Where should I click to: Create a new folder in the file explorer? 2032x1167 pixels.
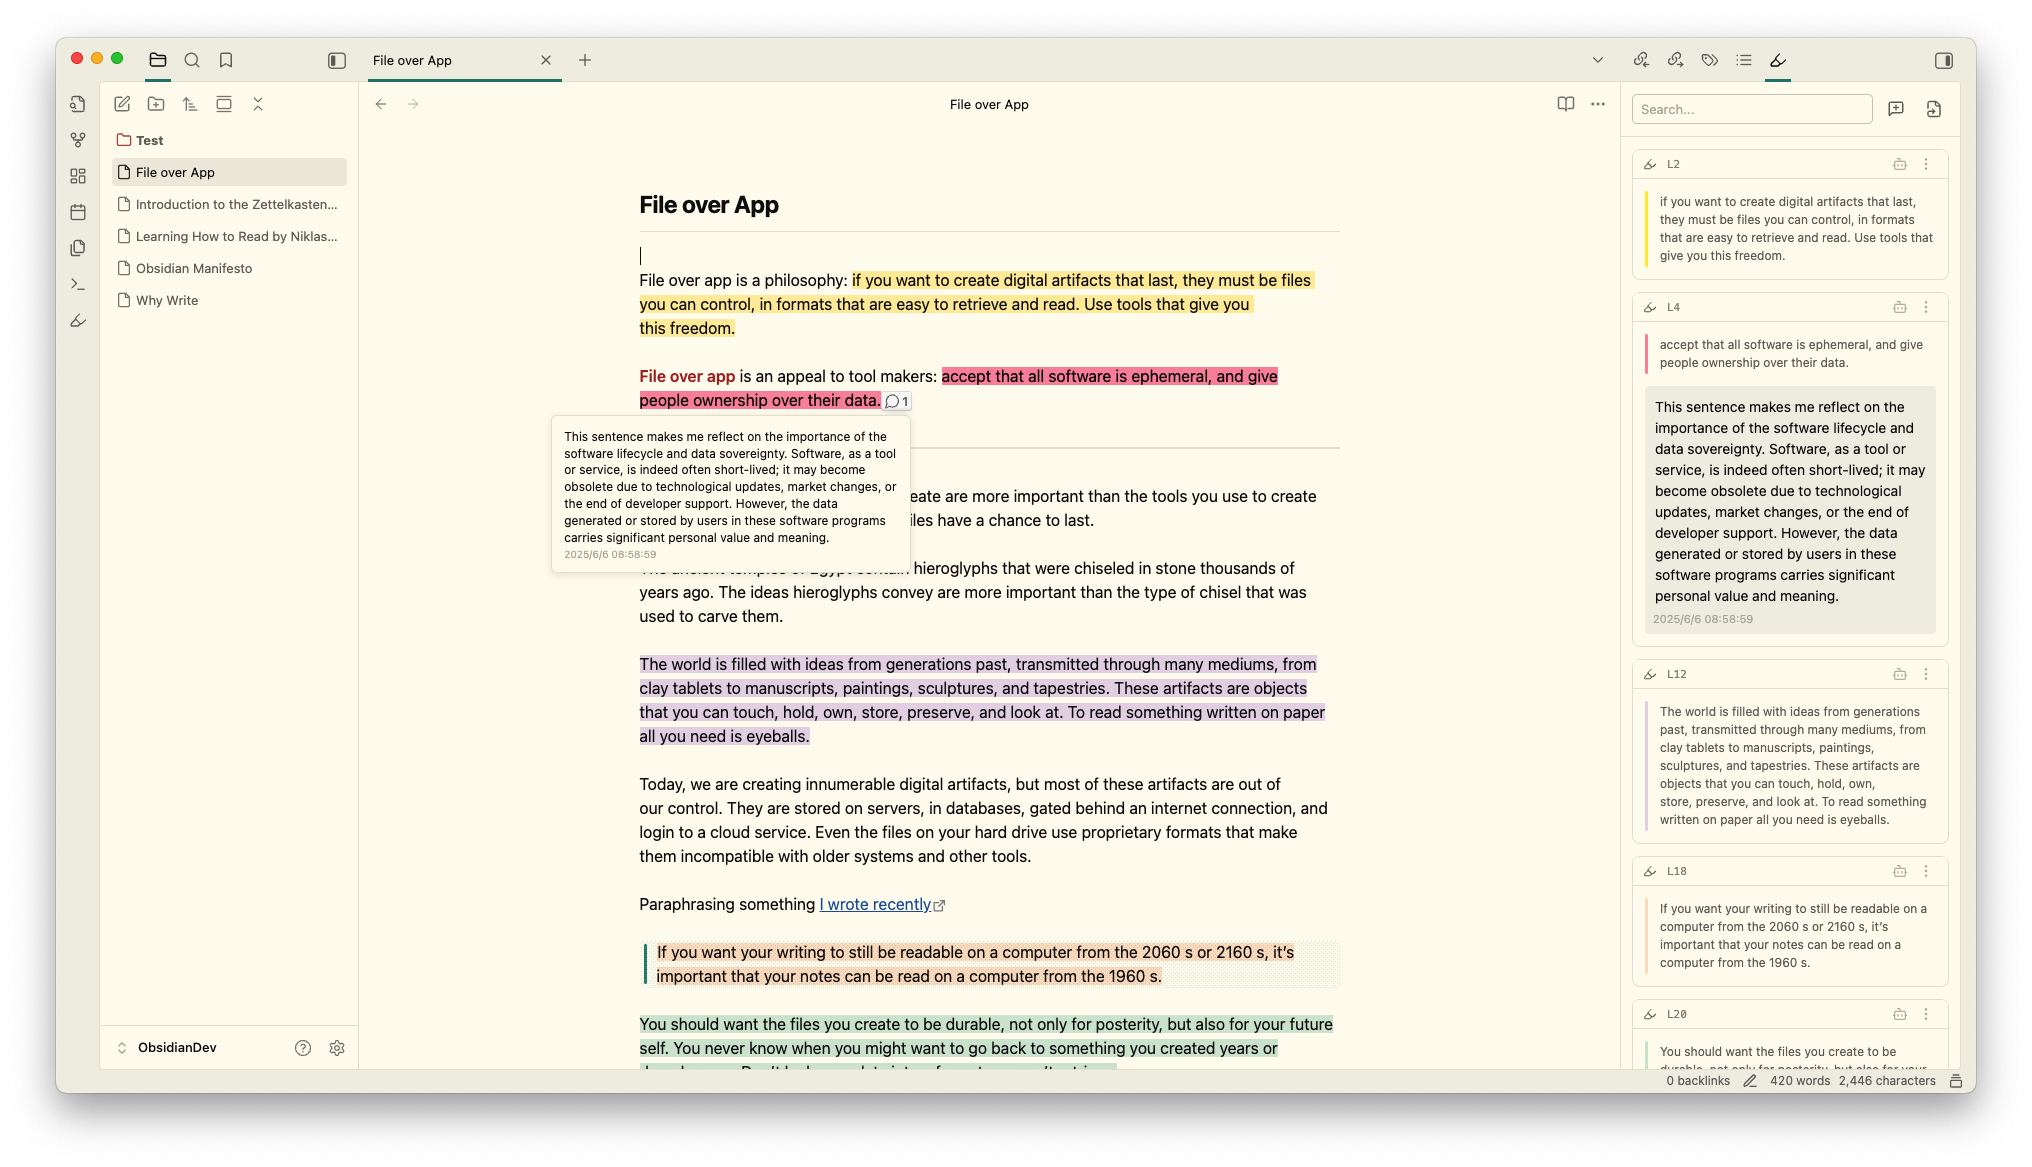[x=156, y=104]
